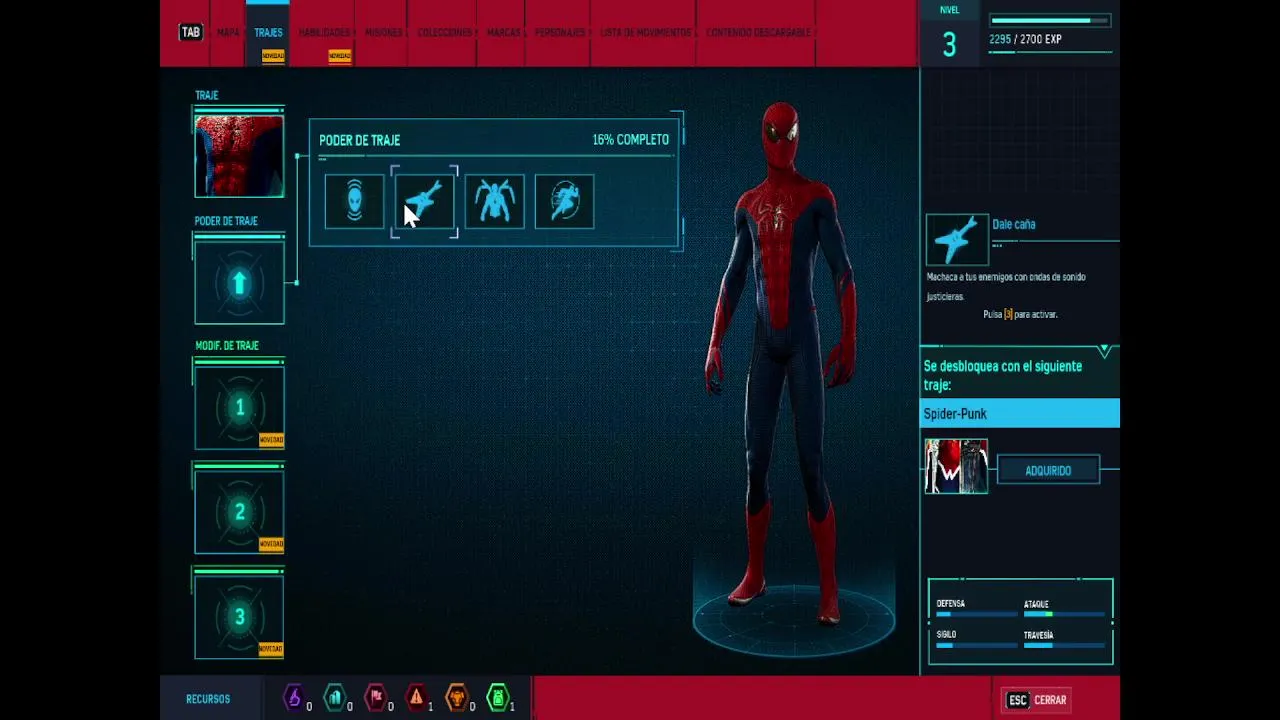Click the 16% Completo text
This screenshot has height=720, width=1280.
[x=630, y=140]
